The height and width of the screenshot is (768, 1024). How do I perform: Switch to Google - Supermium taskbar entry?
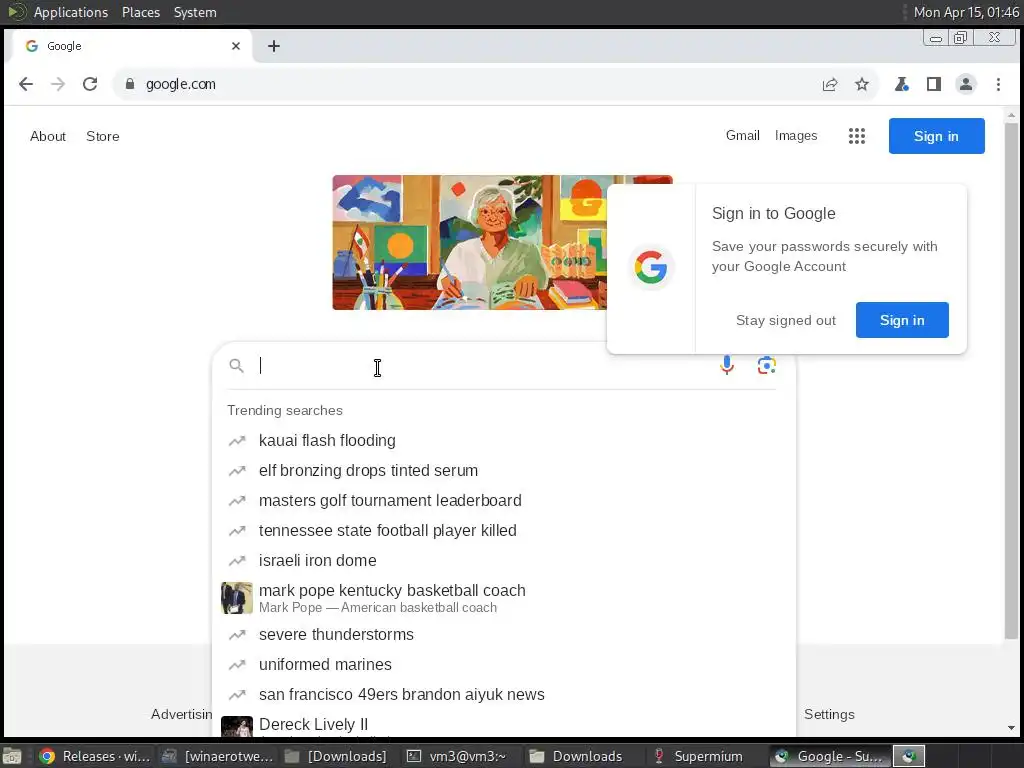tap(829, 756)
